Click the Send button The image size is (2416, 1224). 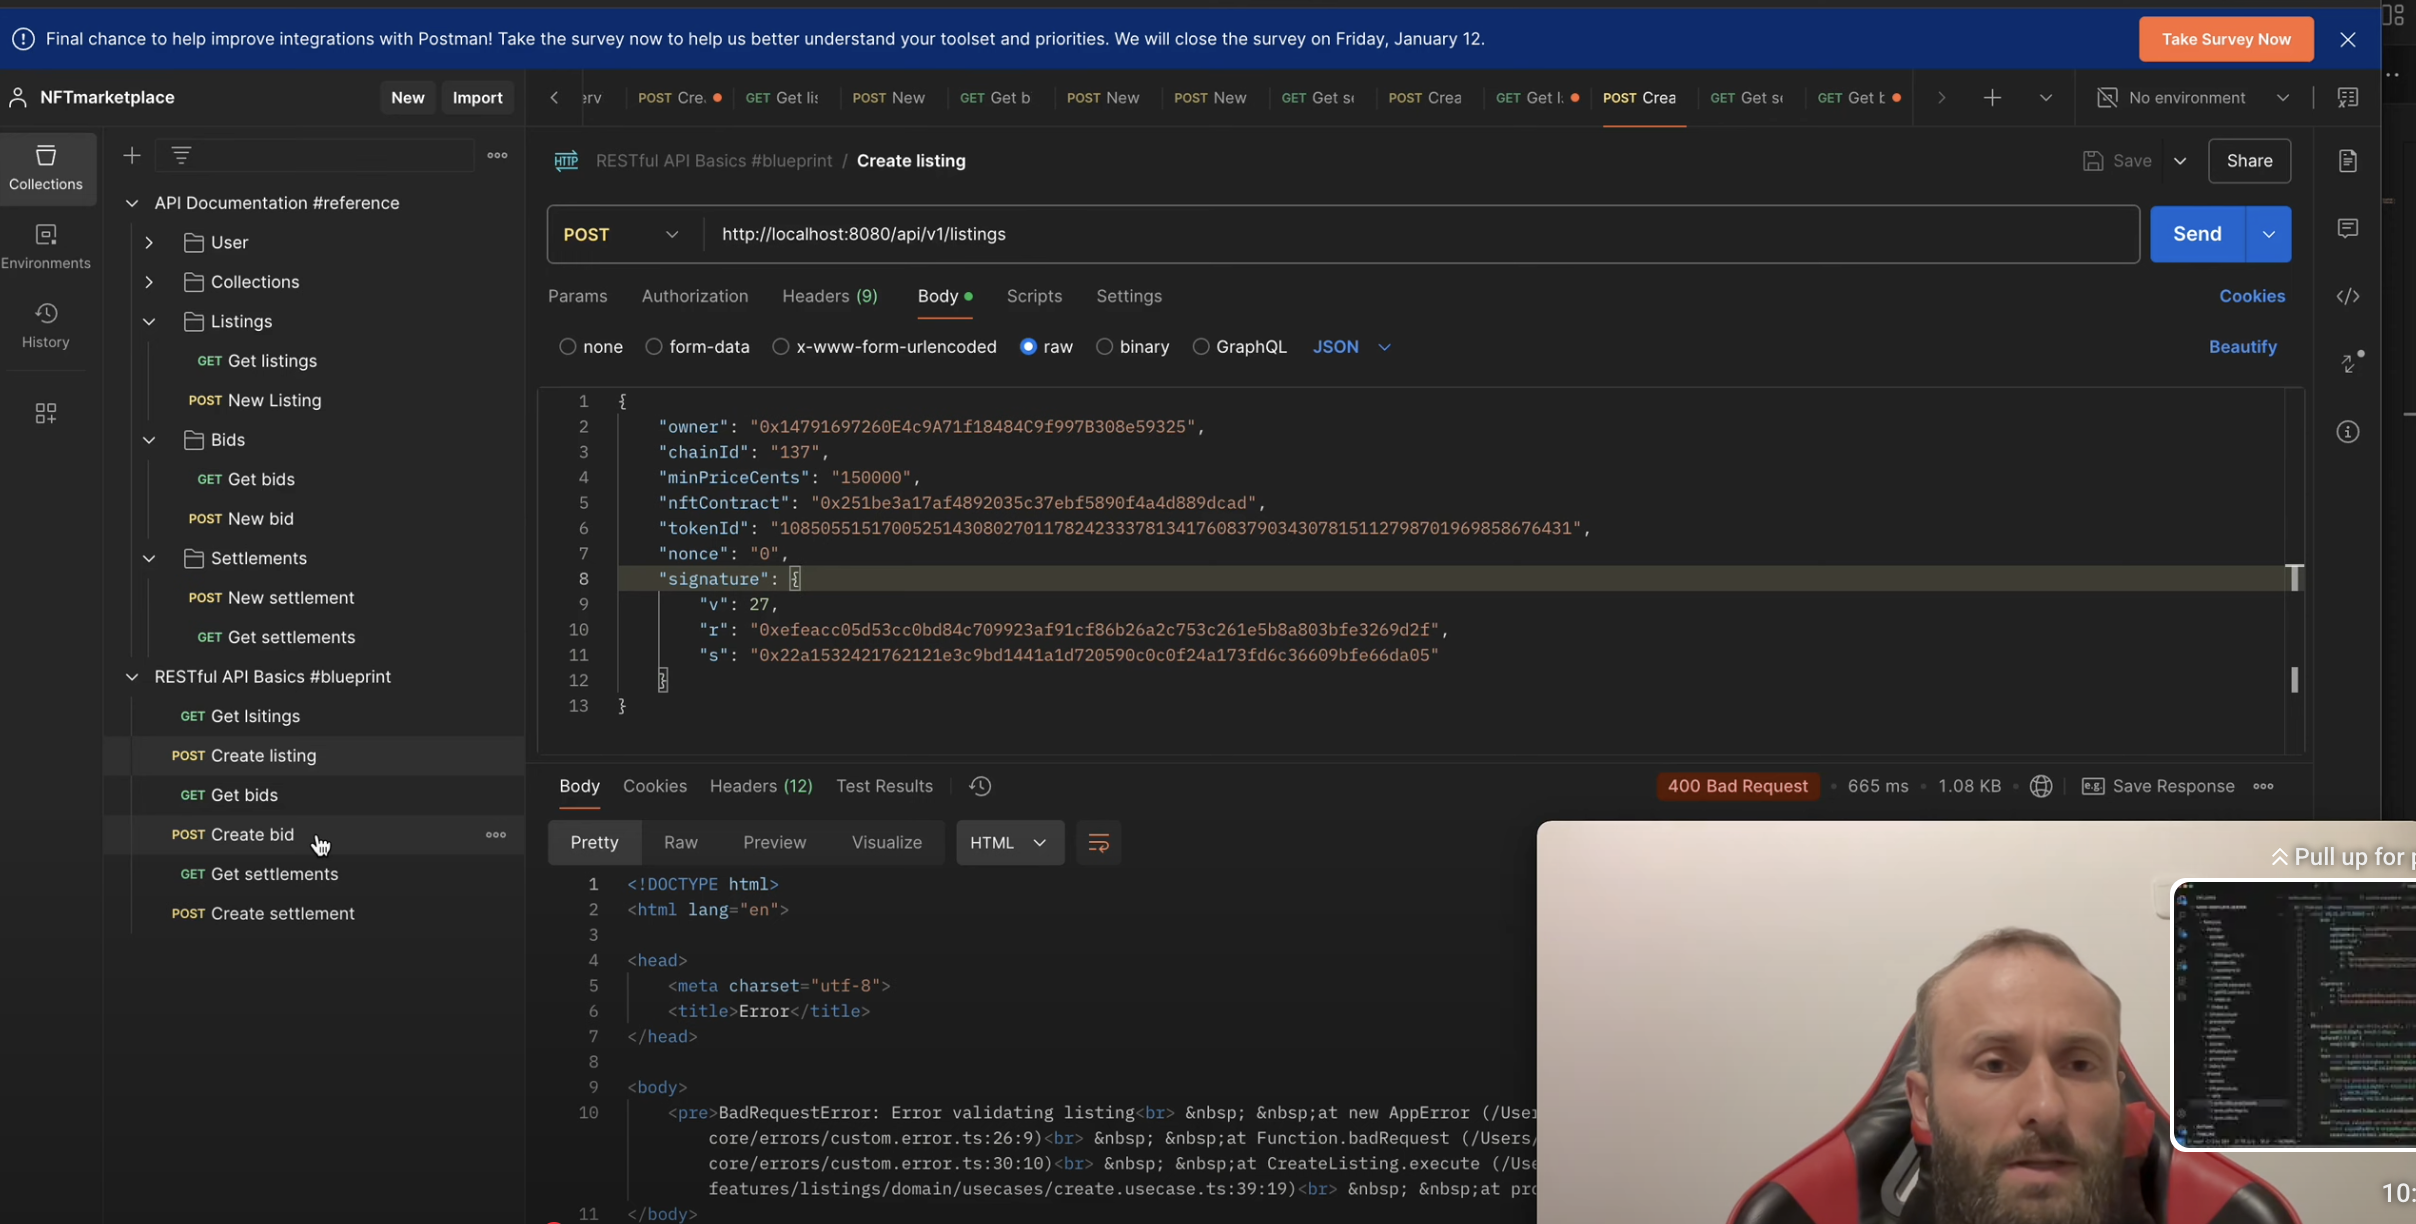tap(2196, 234)
